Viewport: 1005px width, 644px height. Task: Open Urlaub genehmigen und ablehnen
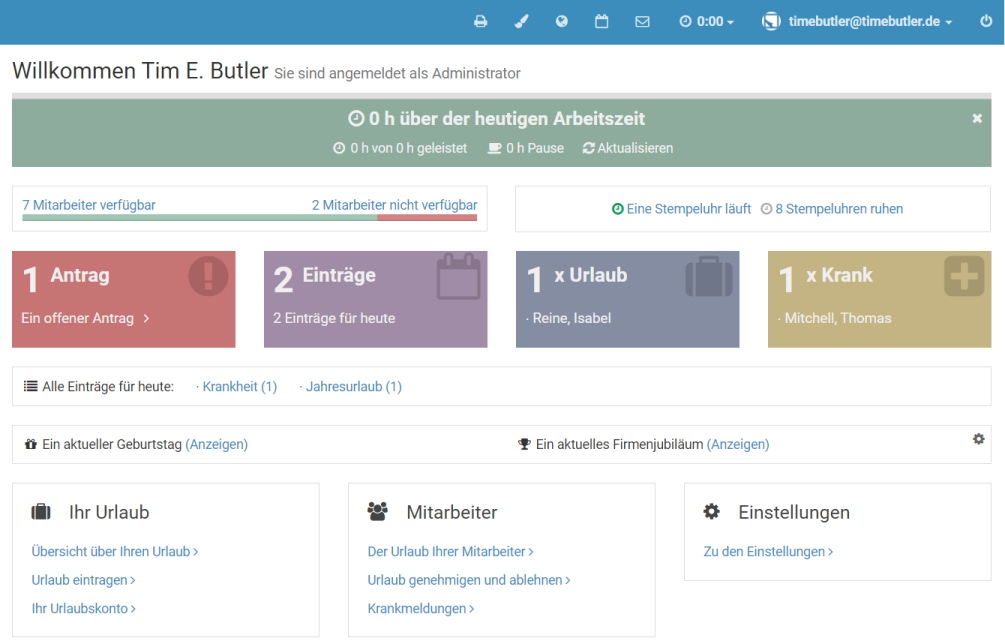click(468, 580)
